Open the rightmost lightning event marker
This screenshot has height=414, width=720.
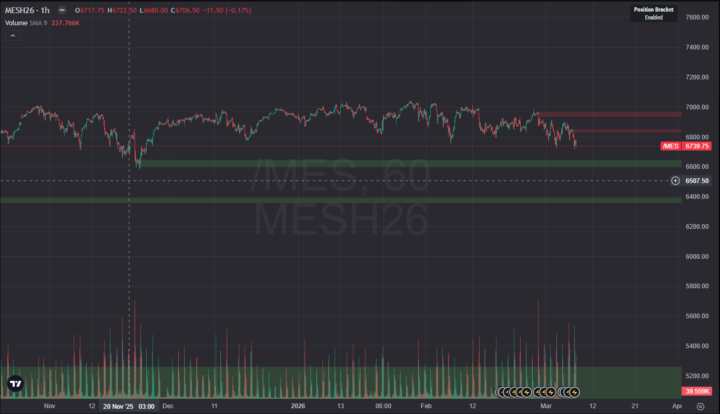(x=574, y=392)
